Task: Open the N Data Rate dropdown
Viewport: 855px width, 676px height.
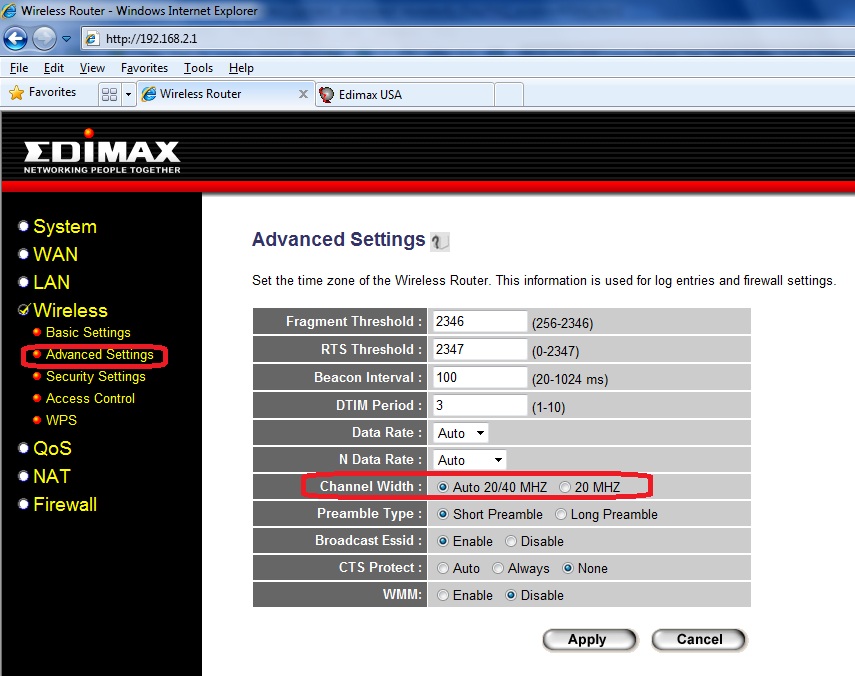Action: pos(469,460)
